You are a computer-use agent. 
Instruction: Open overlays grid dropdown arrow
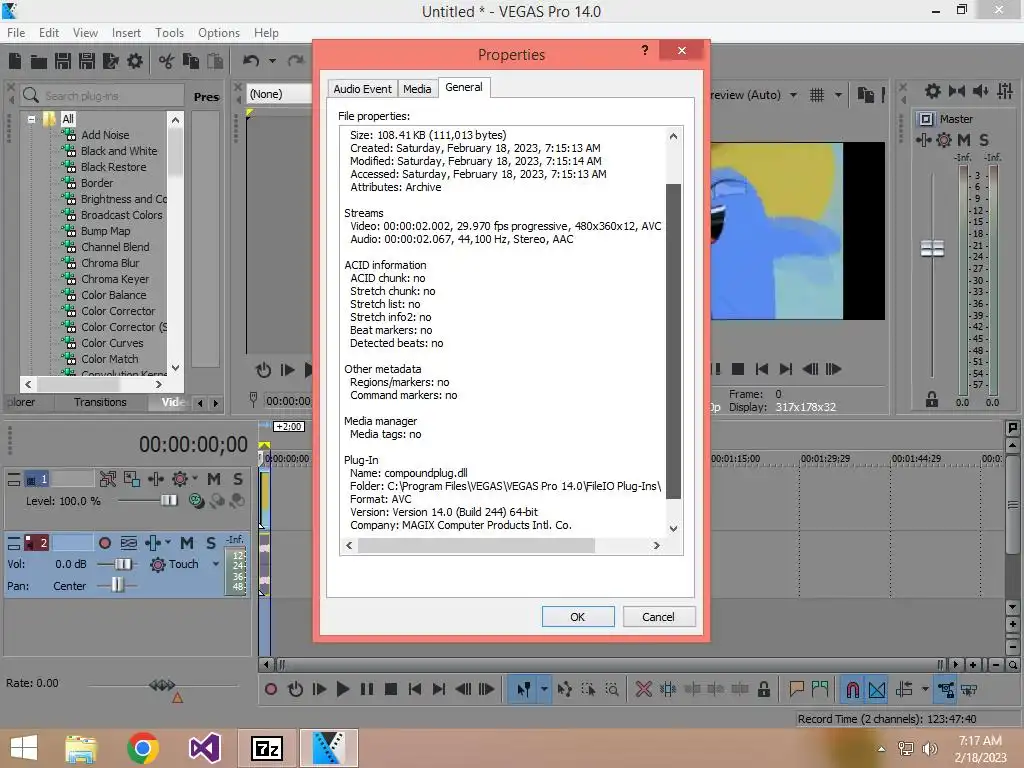pyautogui.click(x=838, y=95)
